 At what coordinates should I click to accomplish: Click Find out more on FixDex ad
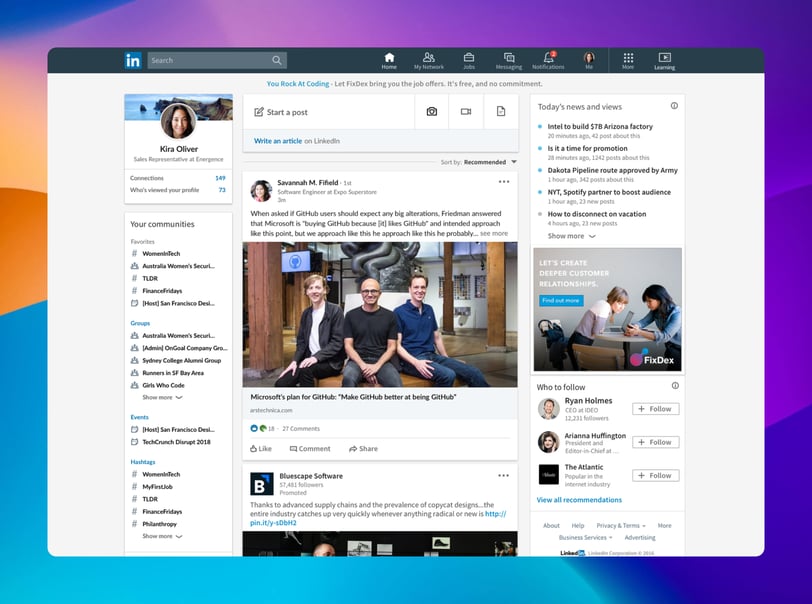561,300
